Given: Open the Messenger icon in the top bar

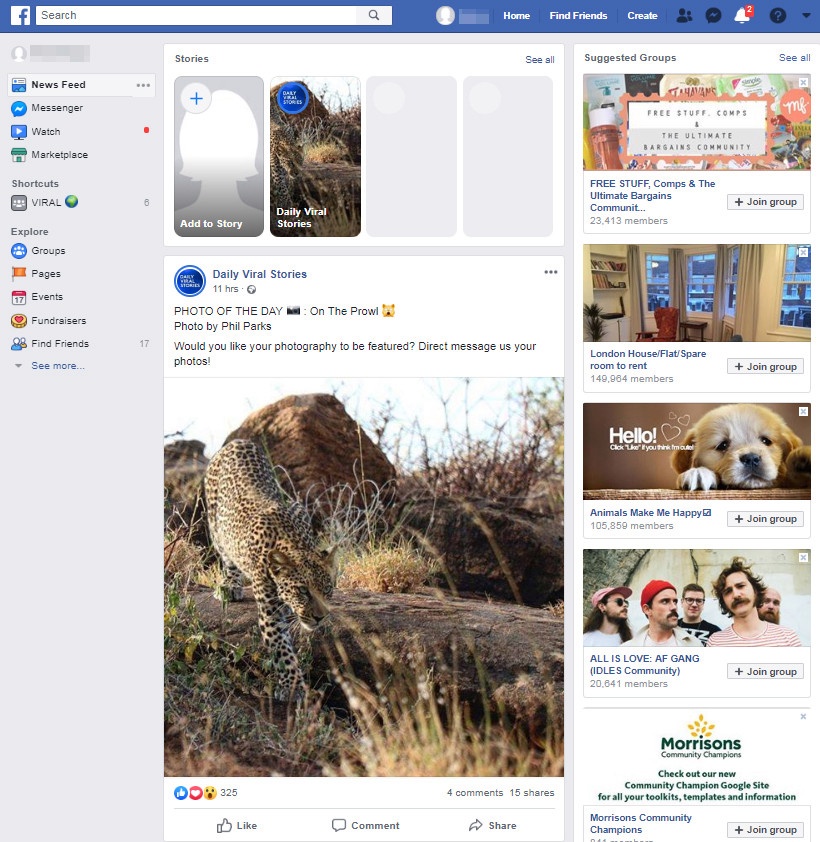Looking at the screenshot, I should coord(713,15).
